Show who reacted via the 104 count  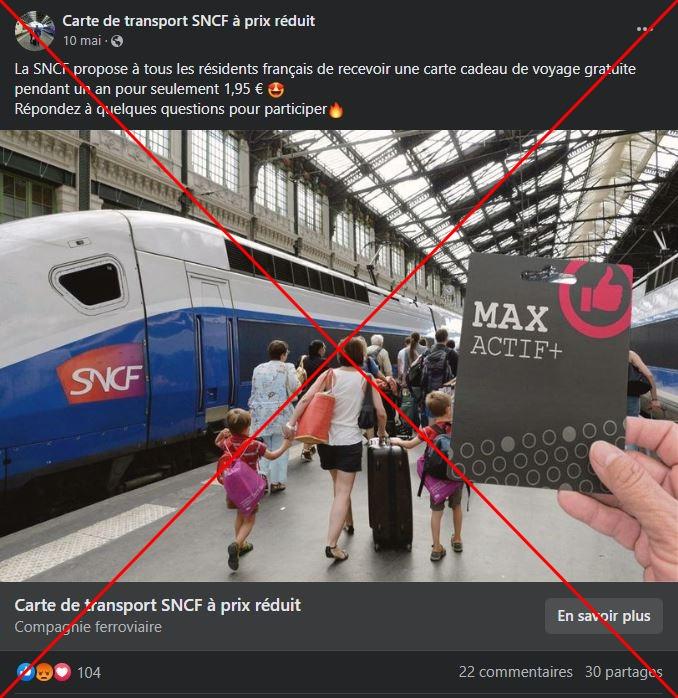pos(89,672)
